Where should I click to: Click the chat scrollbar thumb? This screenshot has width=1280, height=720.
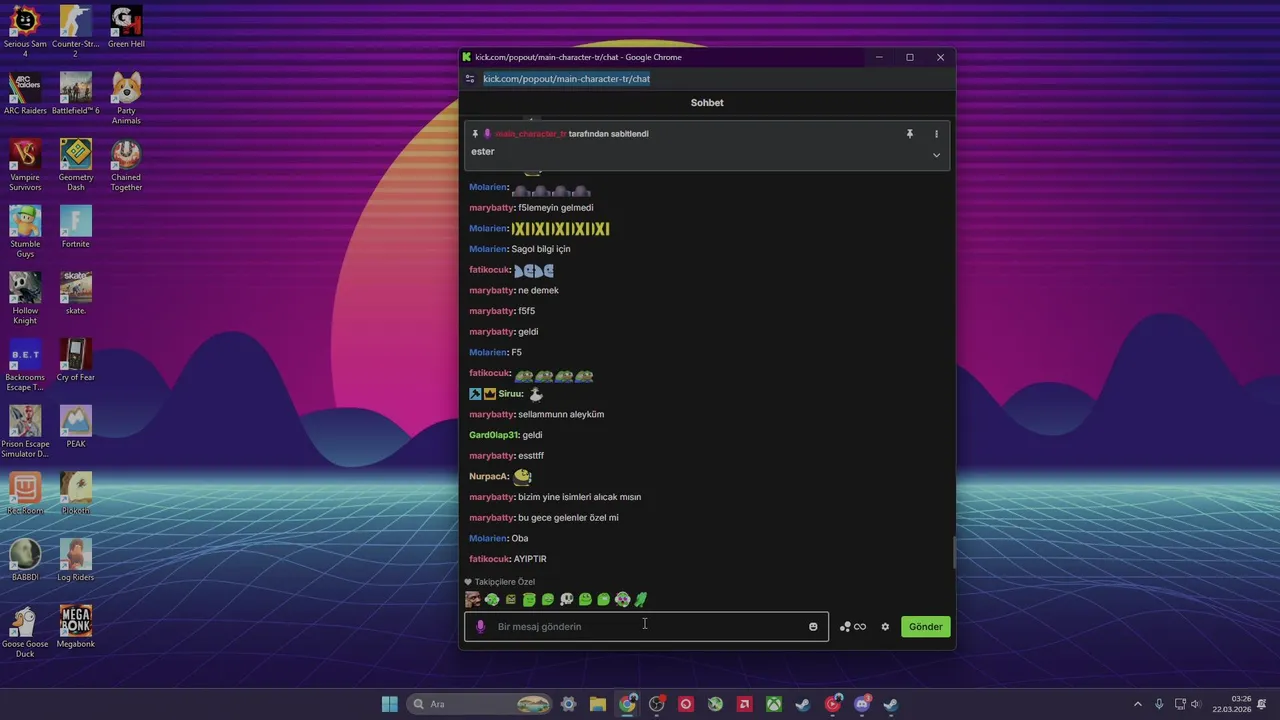point(954,553)
